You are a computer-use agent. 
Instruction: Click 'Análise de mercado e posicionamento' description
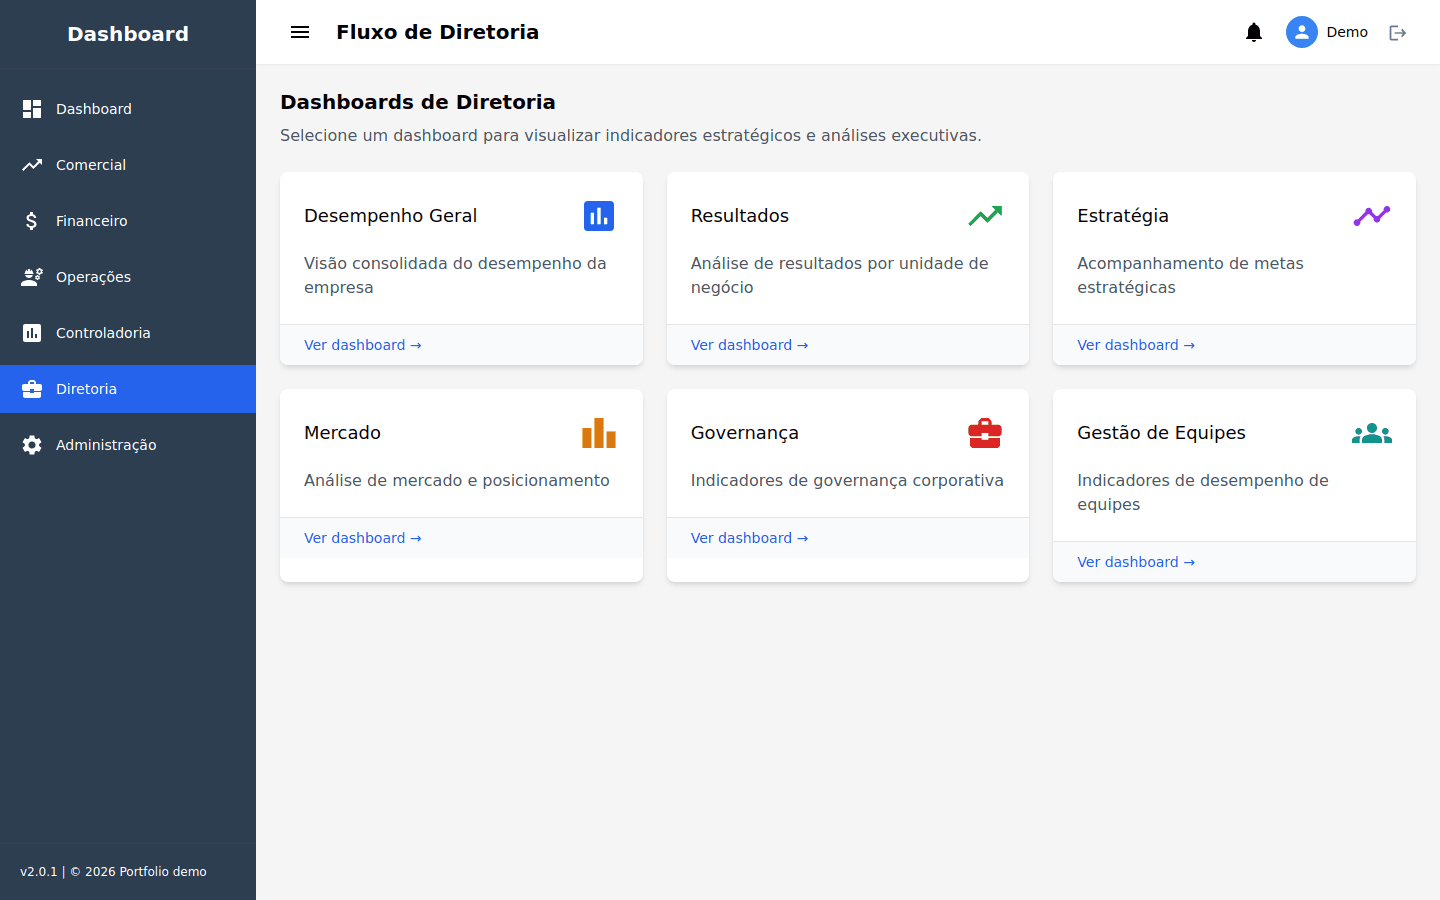click(x=457, y=480)
